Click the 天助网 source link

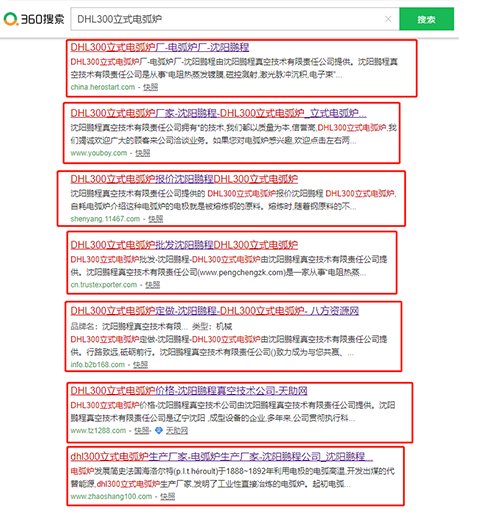177,431
